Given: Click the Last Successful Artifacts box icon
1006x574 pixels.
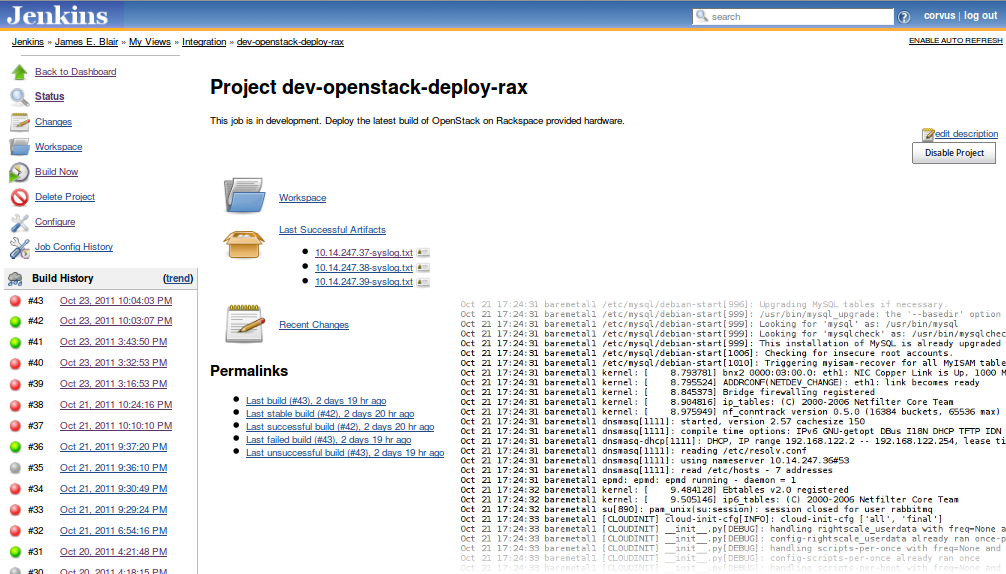Looking at the screenshot, I should pyautogui.click(x=244, y=244).
